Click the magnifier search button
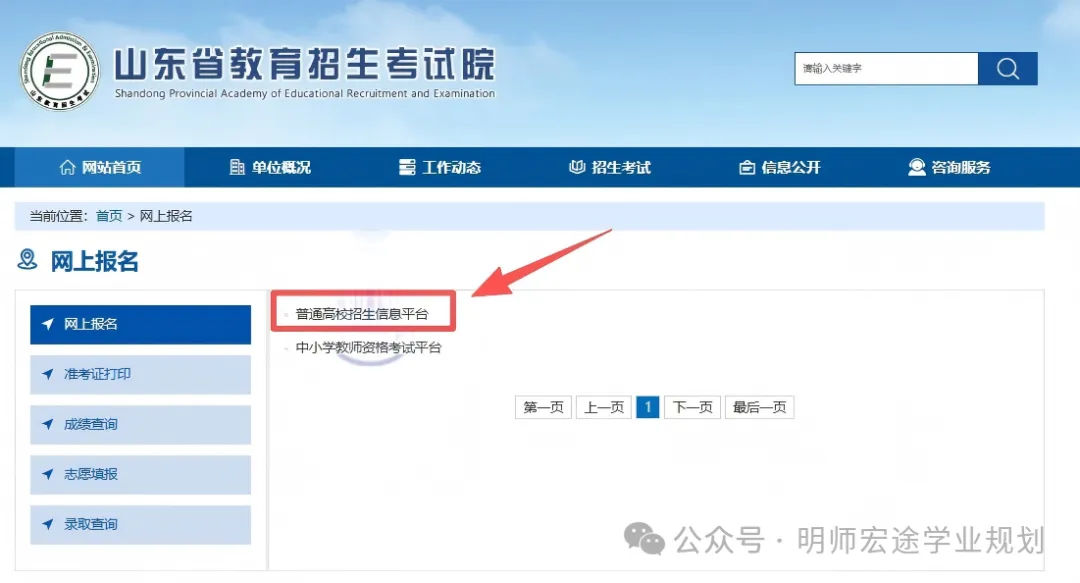1080x583 pixels. (1008, 68)
